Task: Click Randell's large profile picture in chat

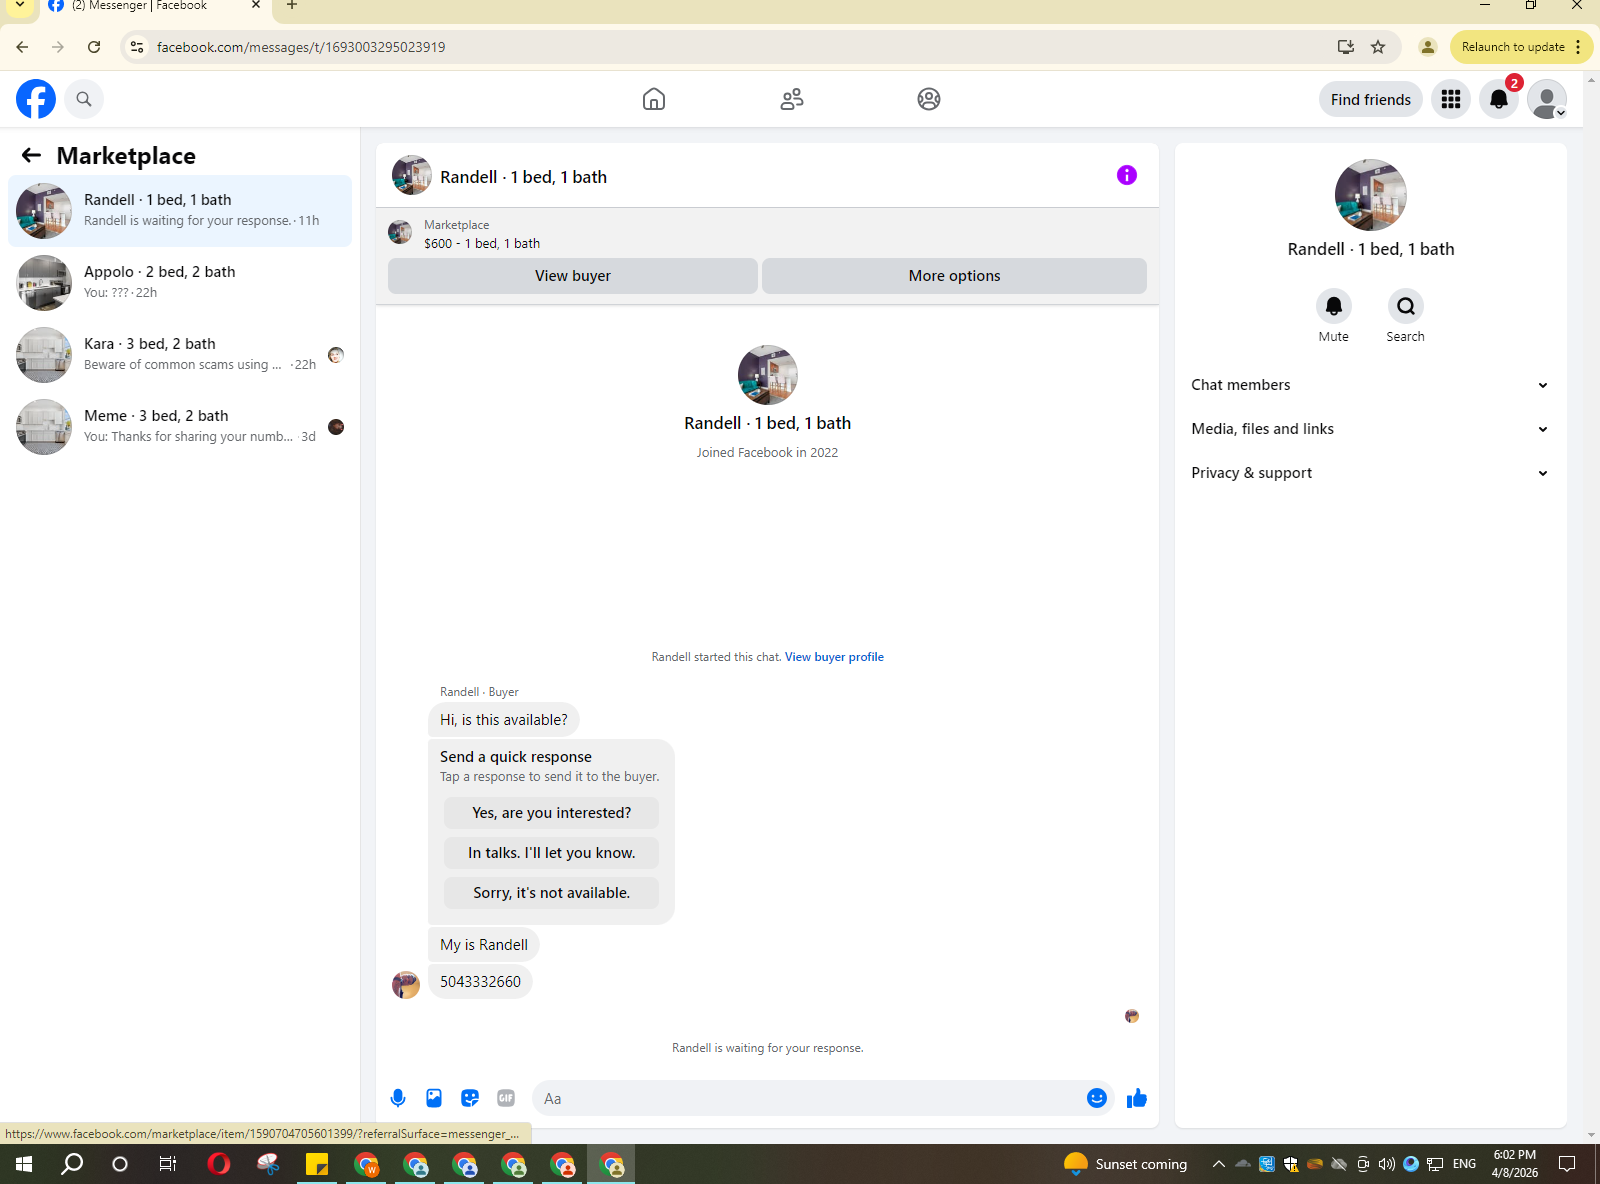Action: pos(768,375)
